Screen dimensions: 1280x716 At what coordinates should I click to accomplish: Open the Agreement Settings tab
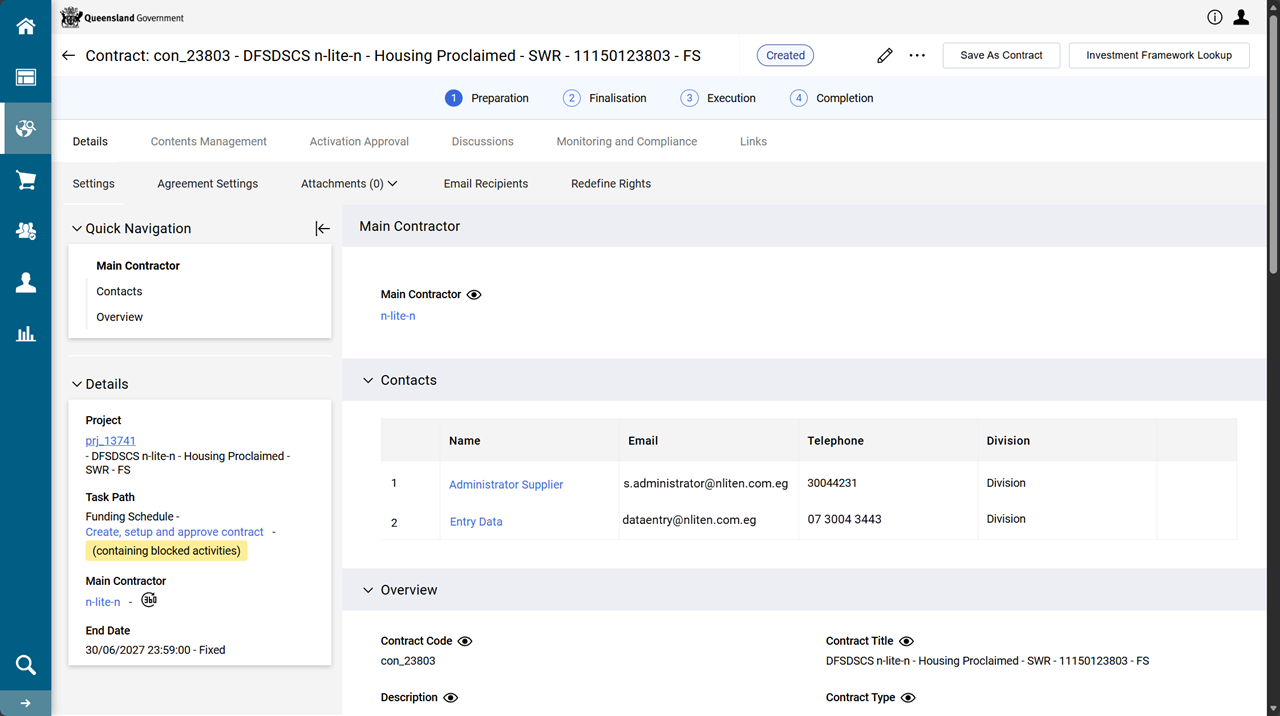[207, 184]
